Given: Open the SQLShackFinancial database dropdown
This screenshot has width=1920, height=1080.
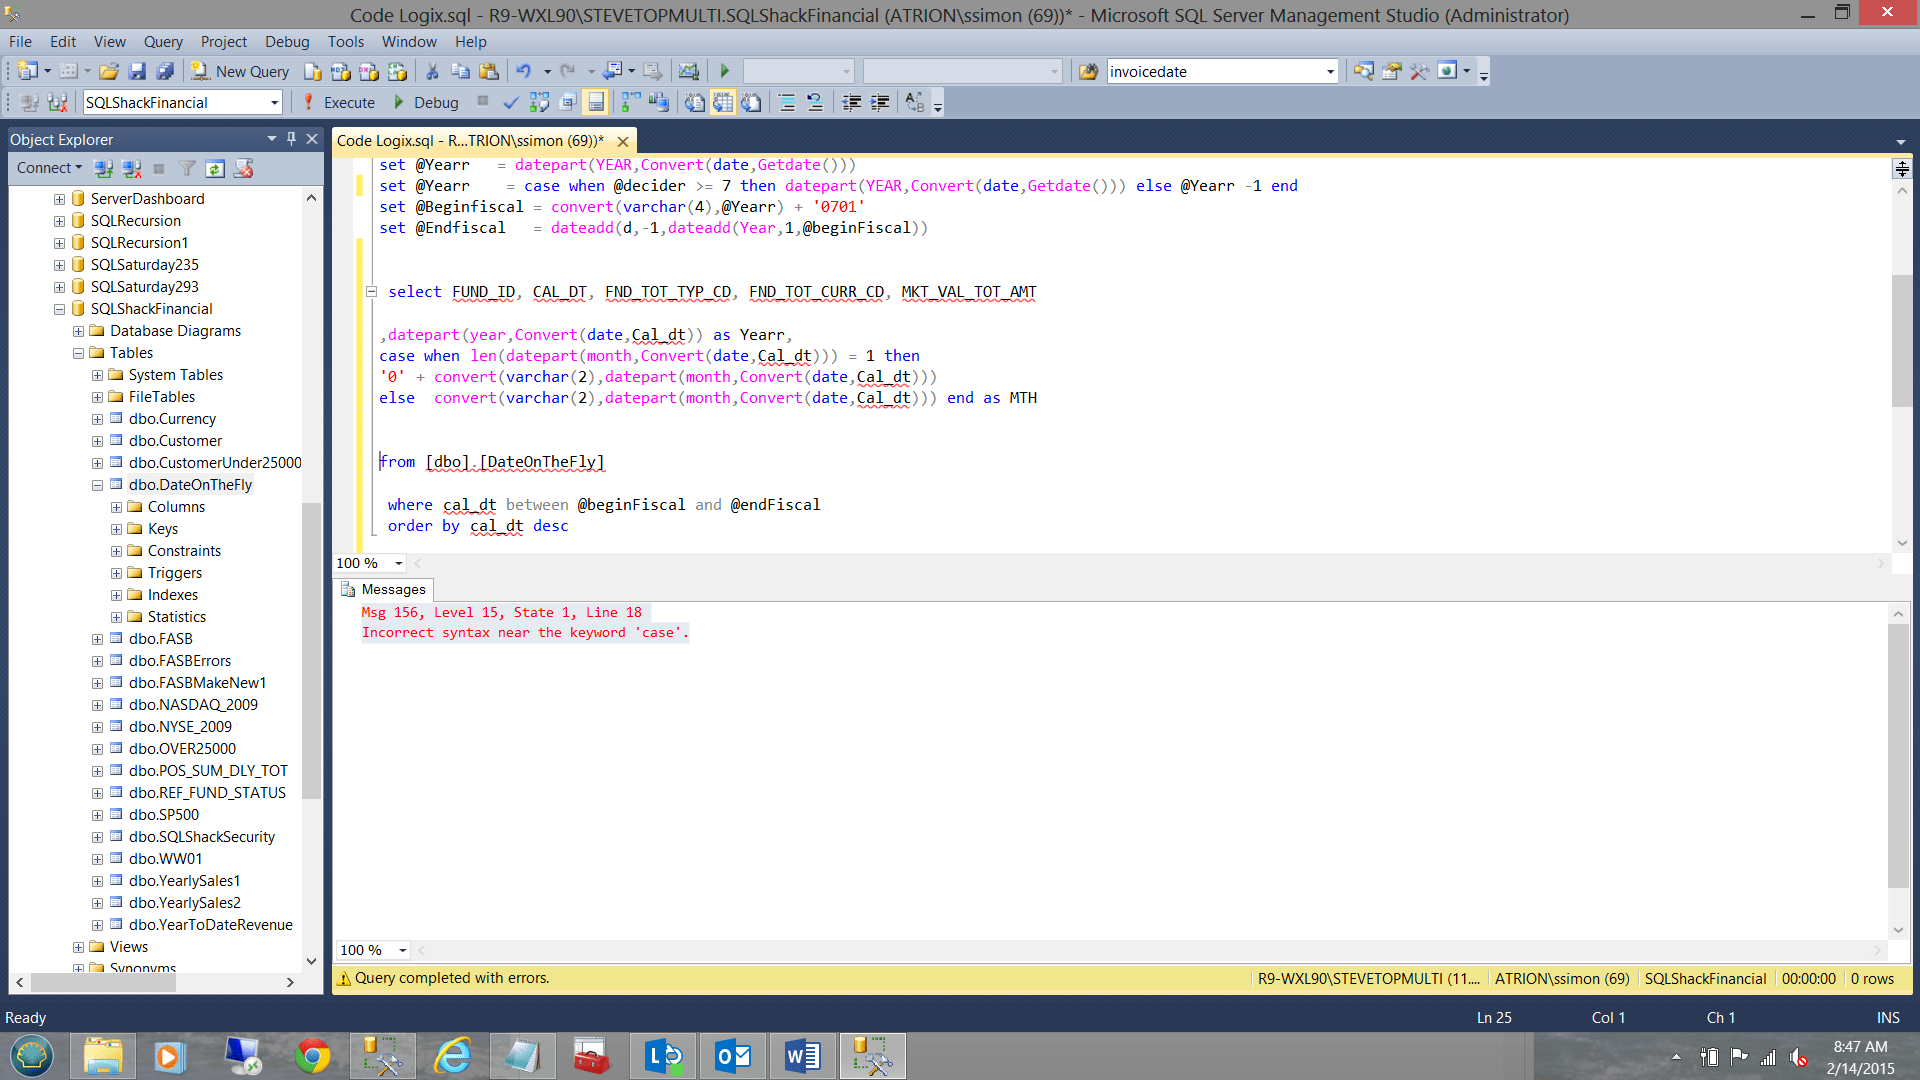Looking at the screenshot, I should click(274, 102).
